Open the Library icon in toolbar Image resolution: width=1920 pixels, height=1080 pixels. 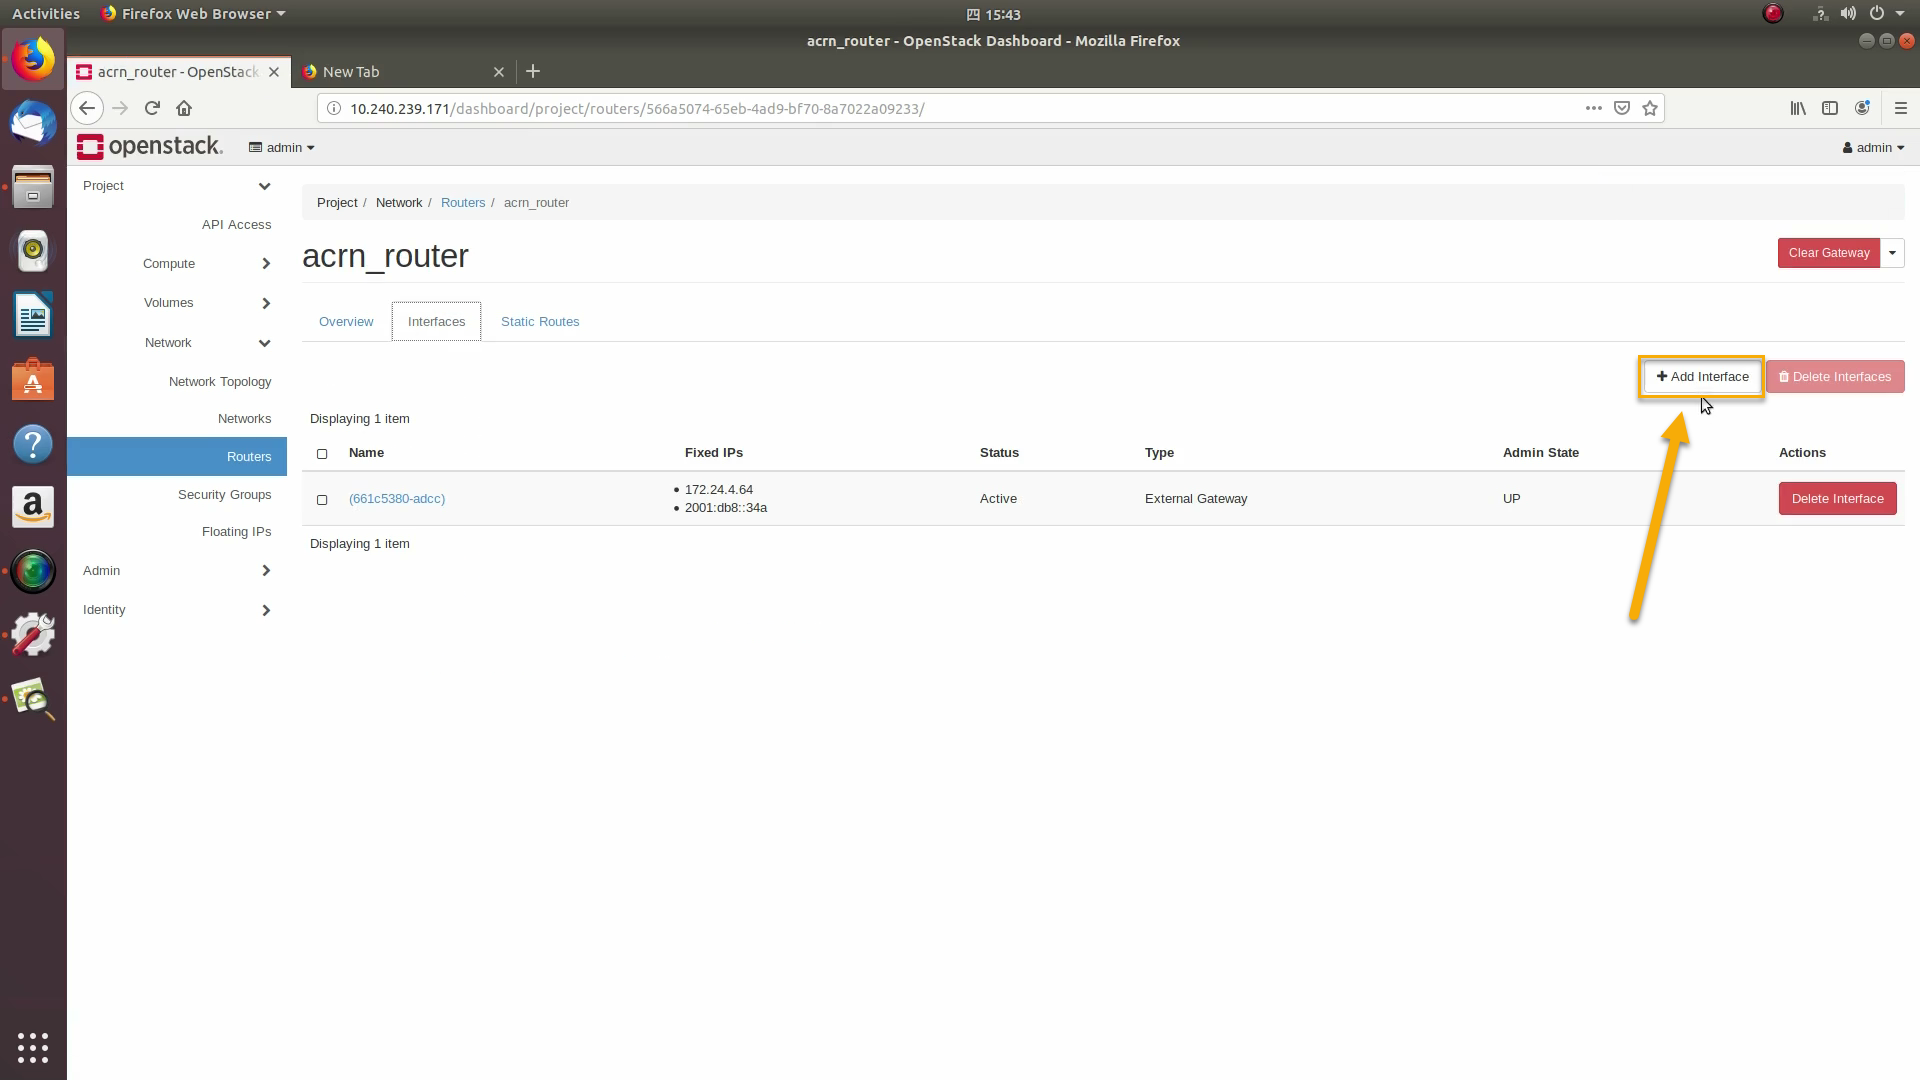click(x=1798, y=108)
